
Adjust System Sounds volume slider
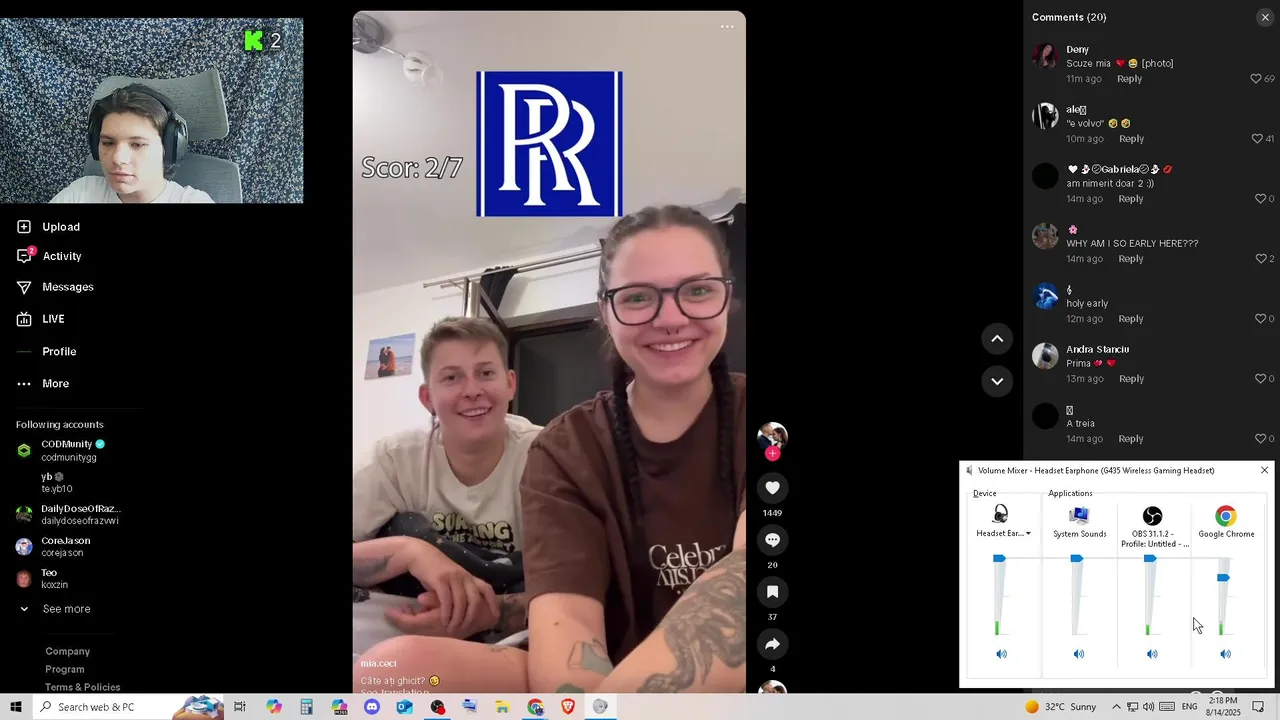coord(1076,559)
